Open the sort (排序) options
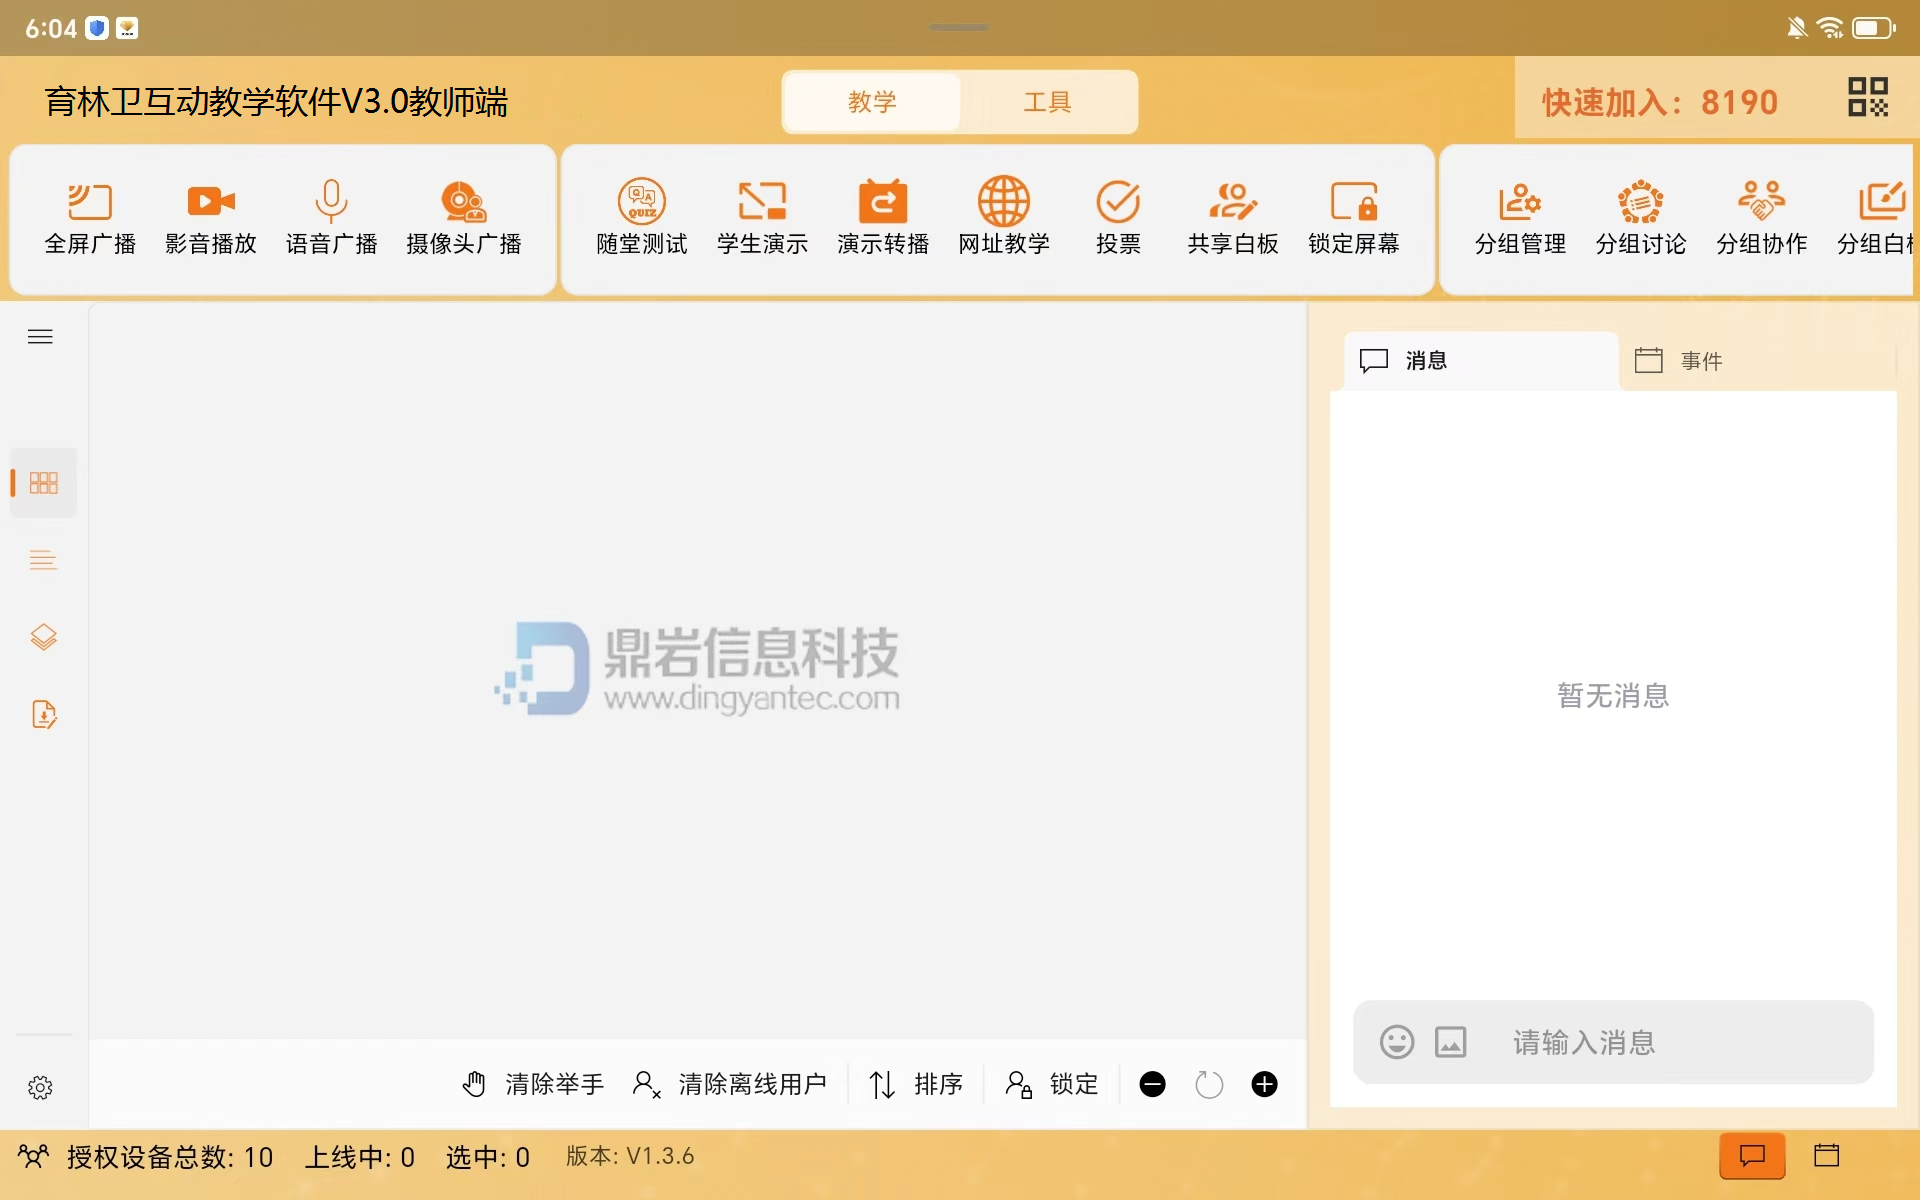The width and height of the screenshot is (1920, 1200). click(916, 1084)
